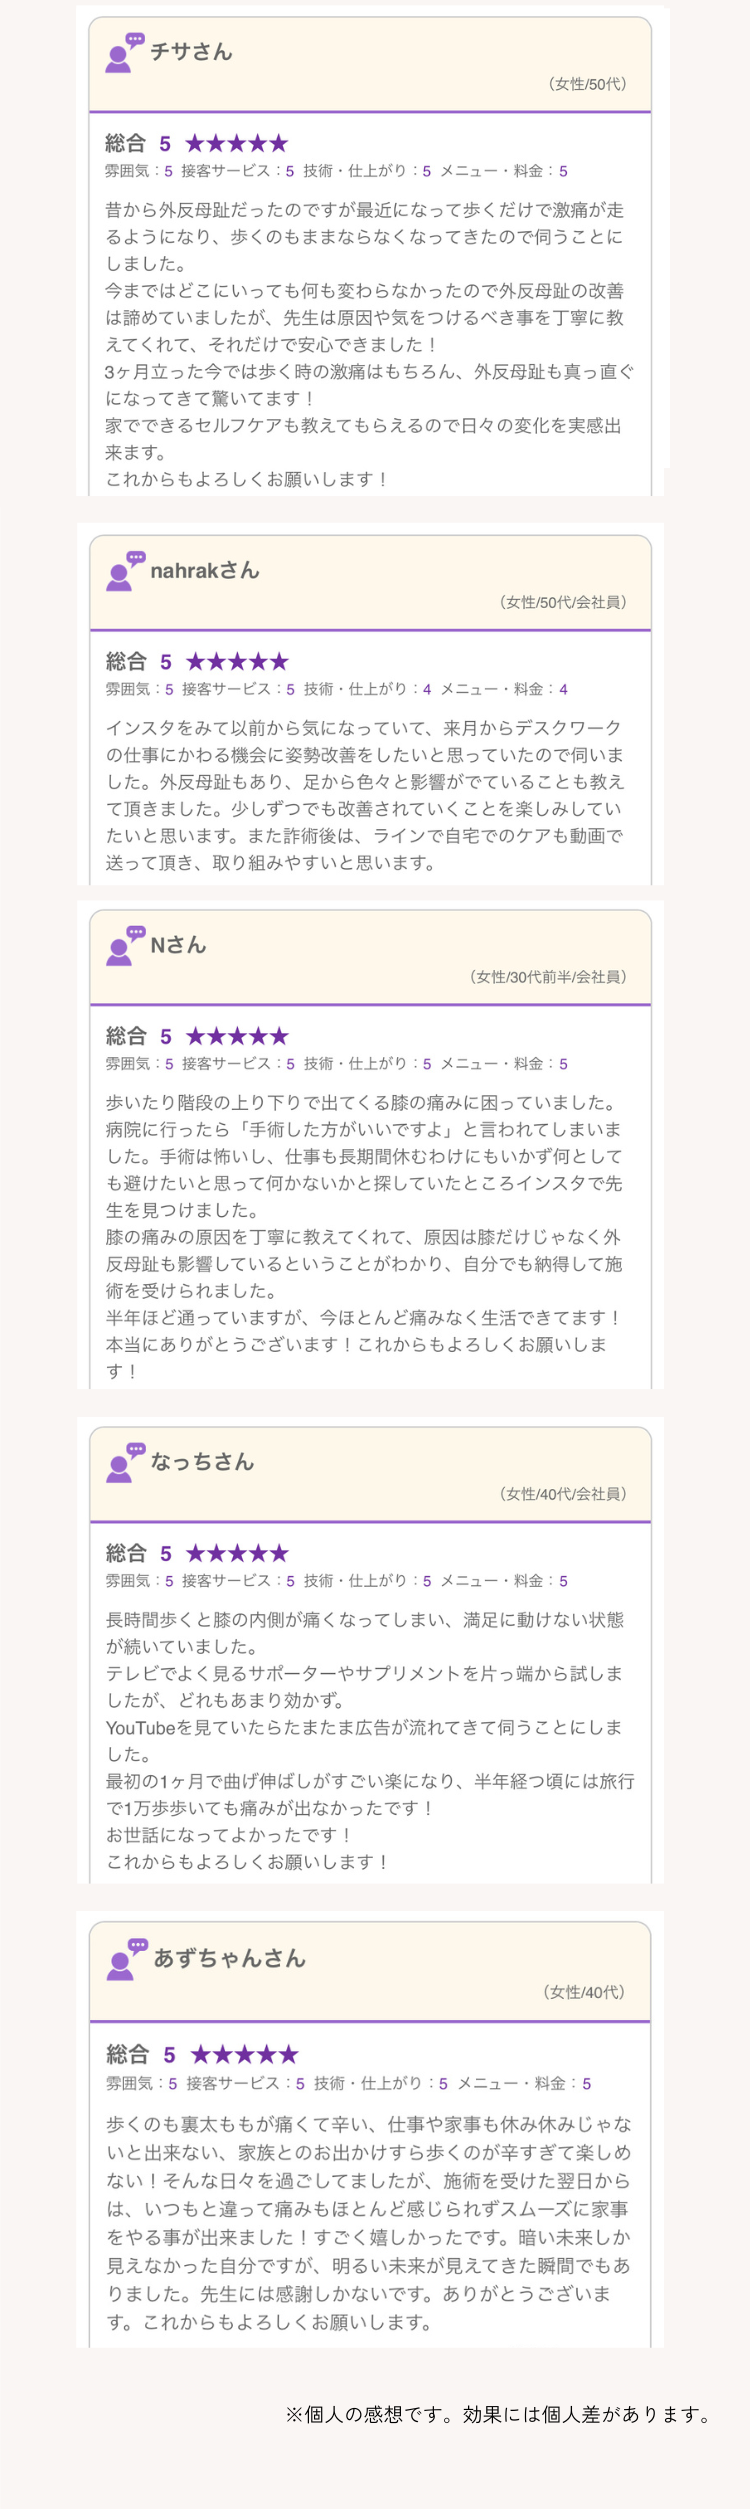Select the reviewer name チサさん
750x2509 pixels.
(191, 52)
